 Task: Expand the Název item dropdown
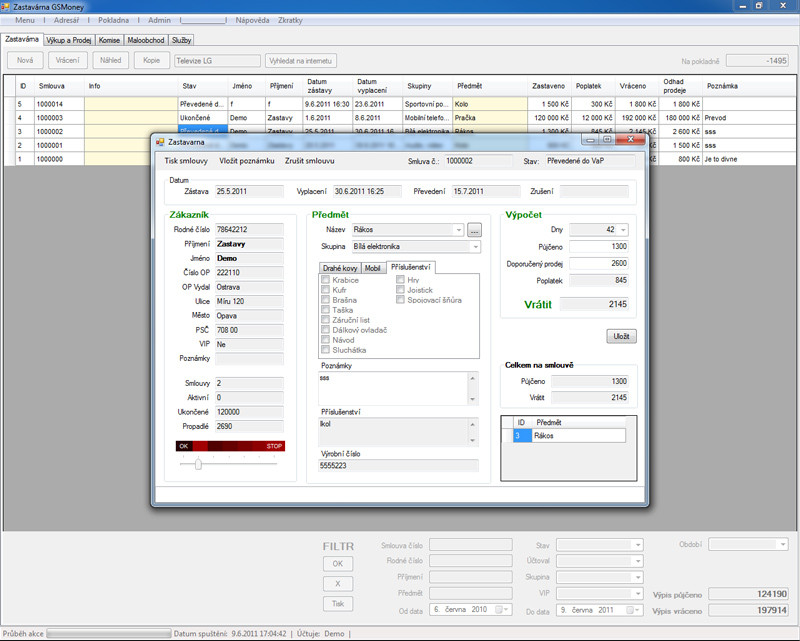(459, 230)
